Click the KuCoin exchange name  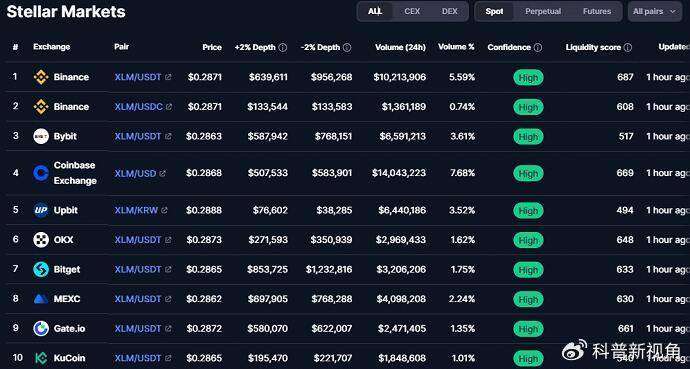[70, 358]
